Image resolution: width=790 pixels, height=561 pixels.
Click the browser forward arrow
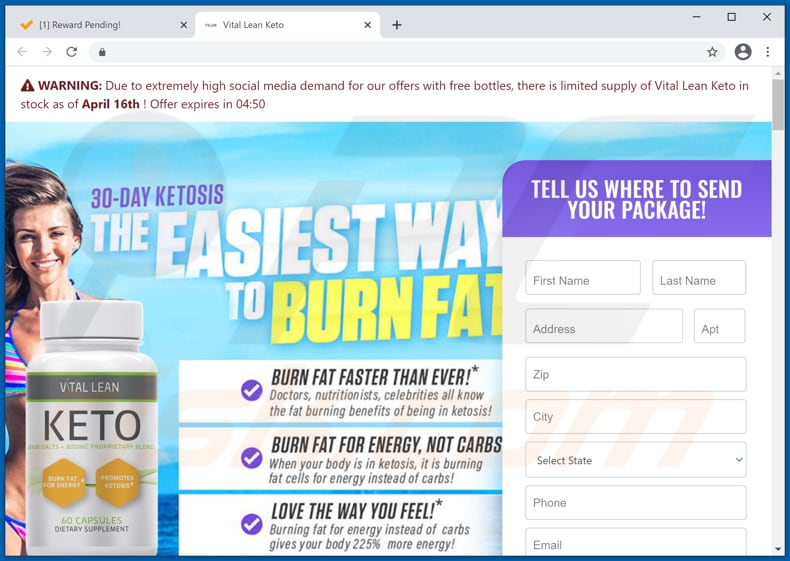pyautogui.click(x=47, y=52)
